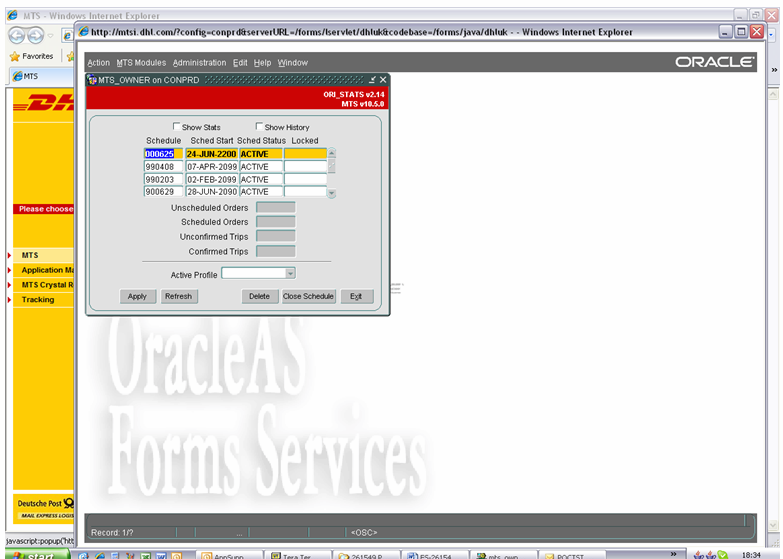Click the green system tray icon
Image resolution: width=783 pixels, height=559 pixels.
pyautogui.click(x=722, y=555)
